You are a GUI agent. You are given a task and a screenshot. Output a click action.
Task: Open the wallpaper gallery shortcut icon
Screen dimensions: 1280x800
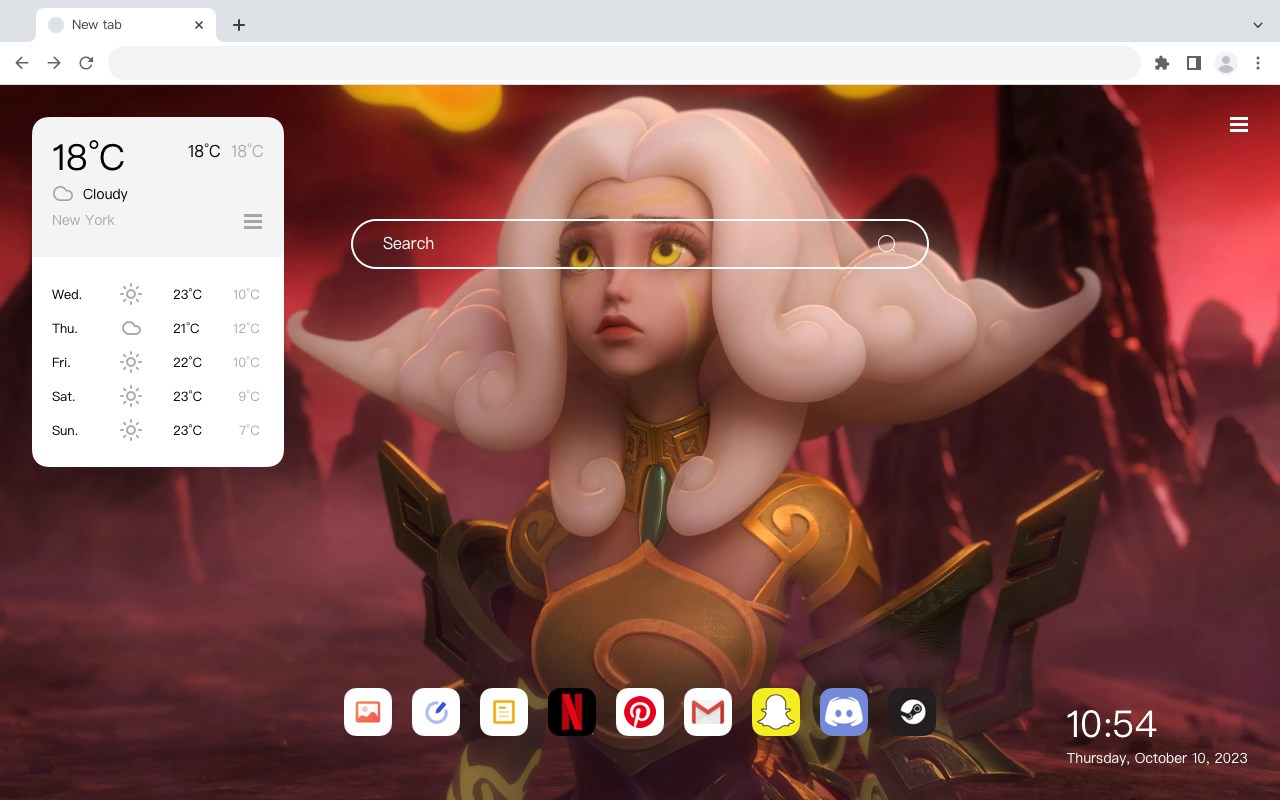[368, 712]
